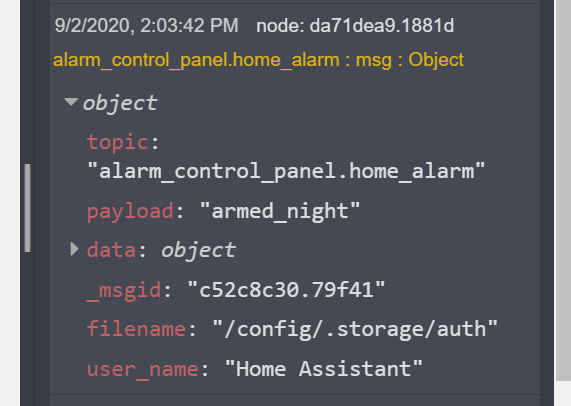Click the left vertical scrollbar thumb
This screenshot has height=406, width=571.
pyautogui.click(x=27, y=208)
